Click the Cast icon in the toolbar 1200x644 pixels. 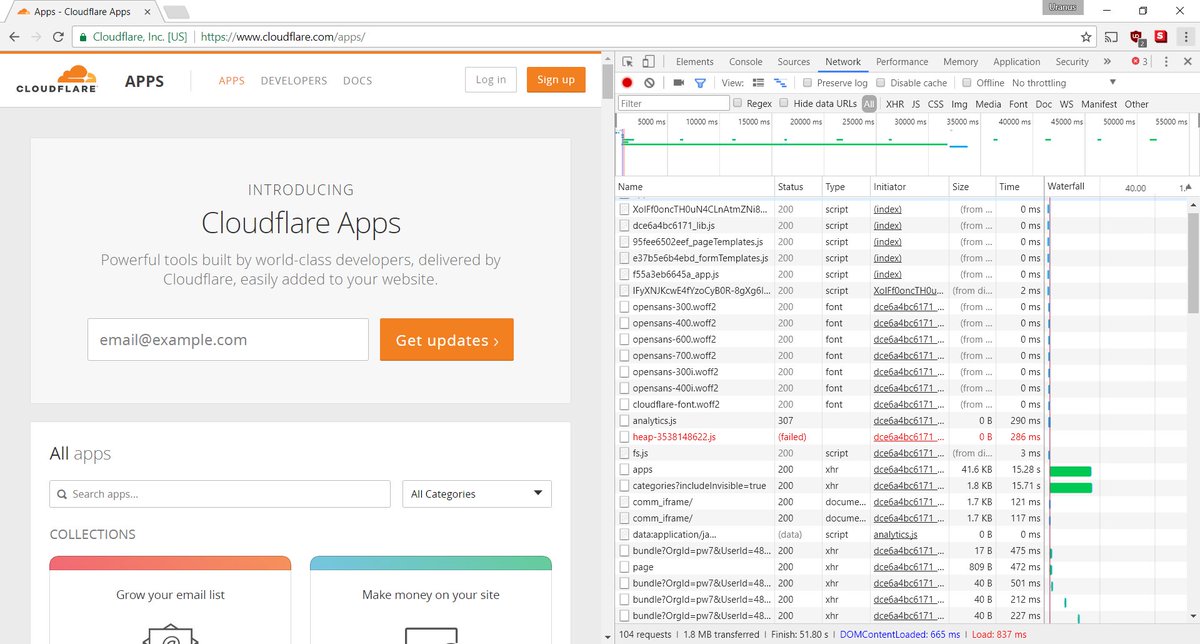tap(1111, 37)
